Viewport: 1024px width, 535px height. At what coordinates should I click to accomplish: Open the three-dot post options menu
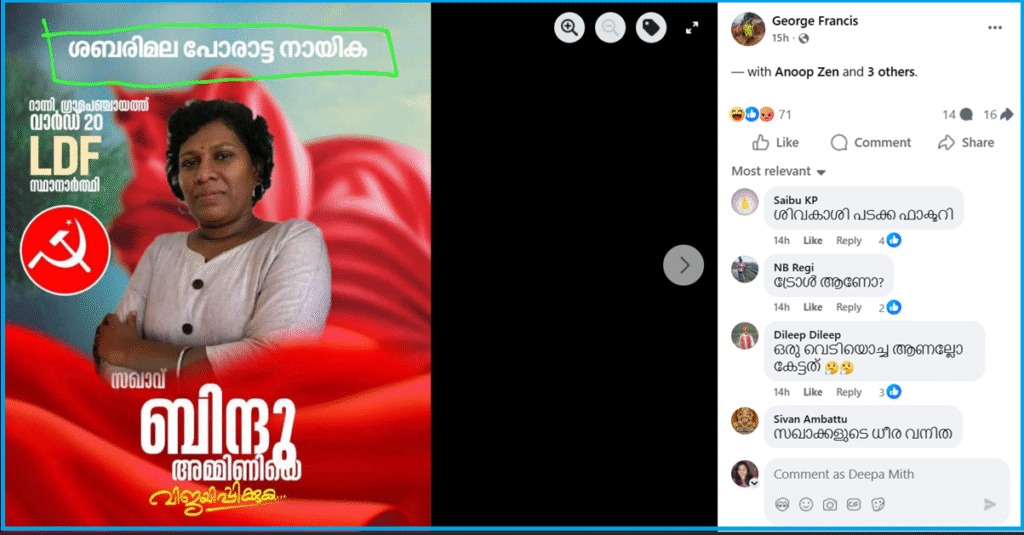994,28
